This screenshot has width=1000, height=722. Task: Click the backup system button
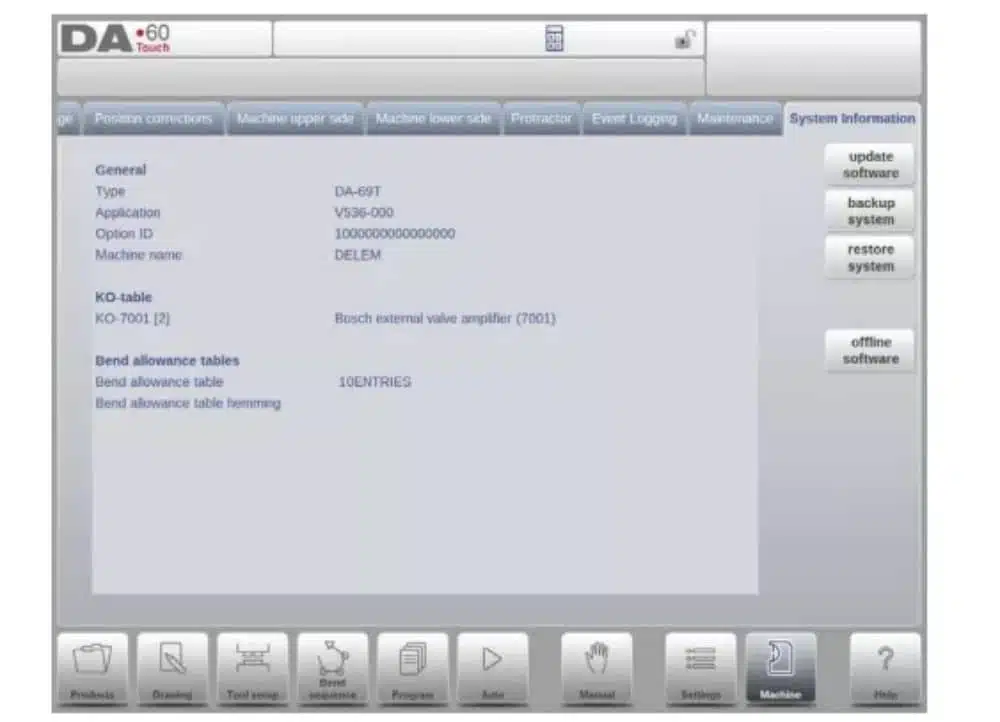point(871,211)
